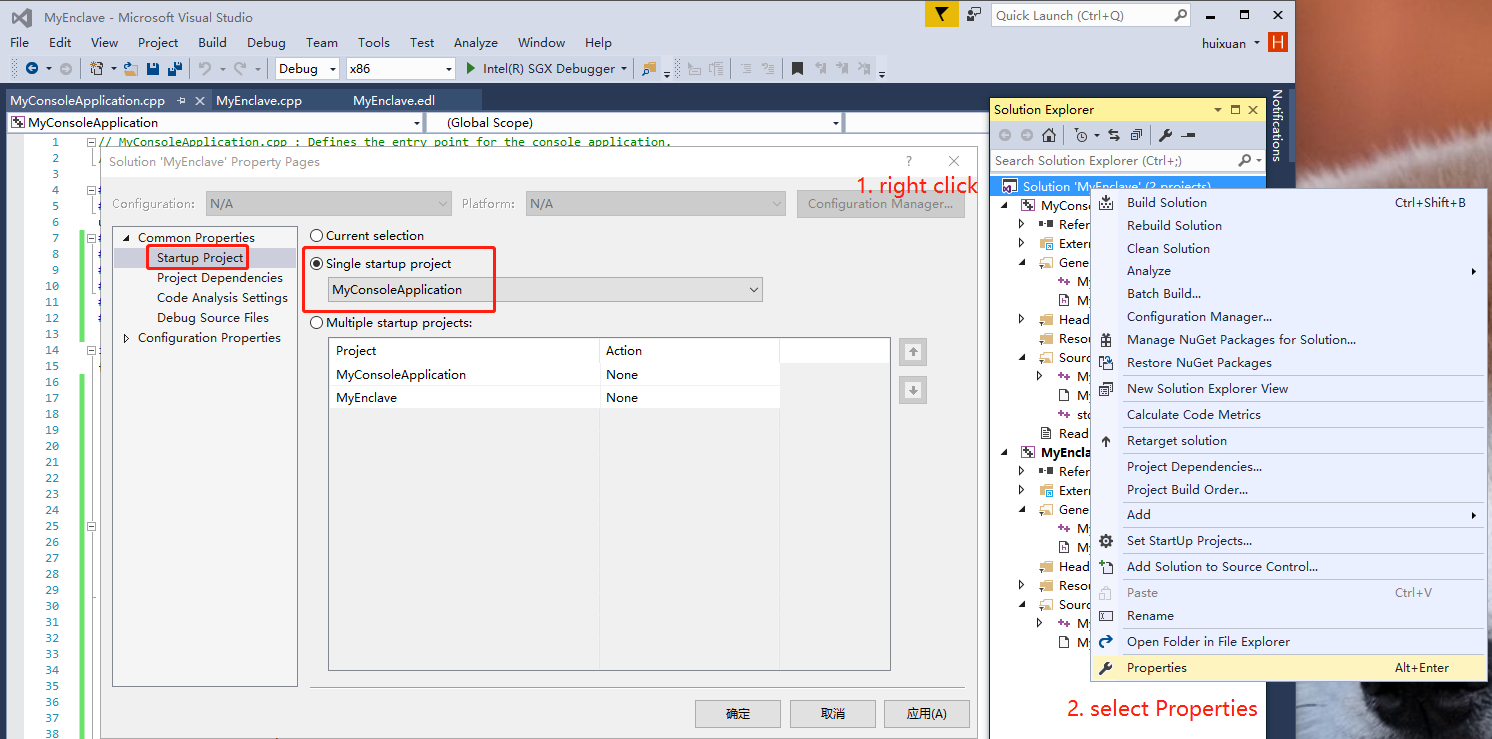This screenshot has width=1492, height=739.
Task: Sync Solution Explorer with active document
Action: pyautogui.click(x=1114, y=135)
